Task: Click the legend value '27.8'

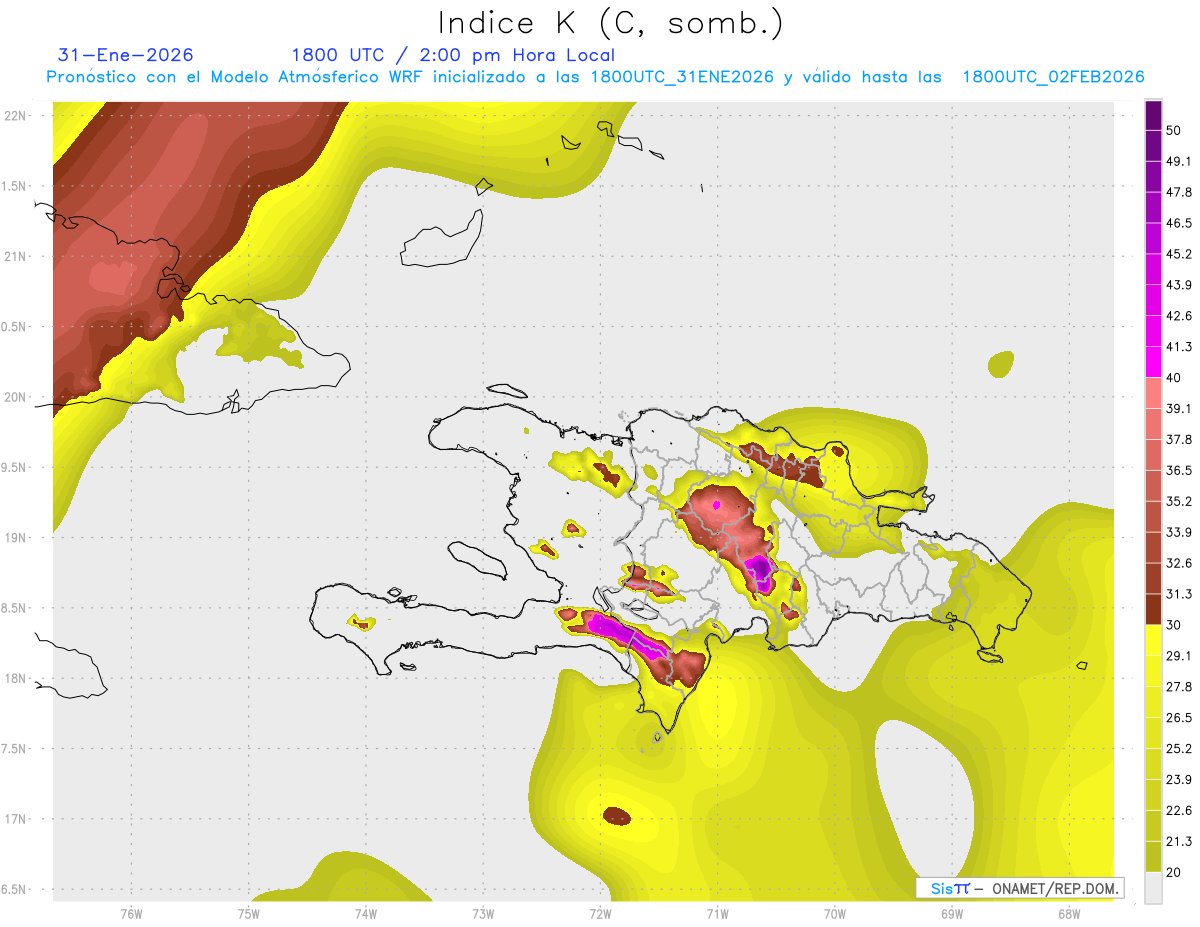Action: tap(1178, 687)
